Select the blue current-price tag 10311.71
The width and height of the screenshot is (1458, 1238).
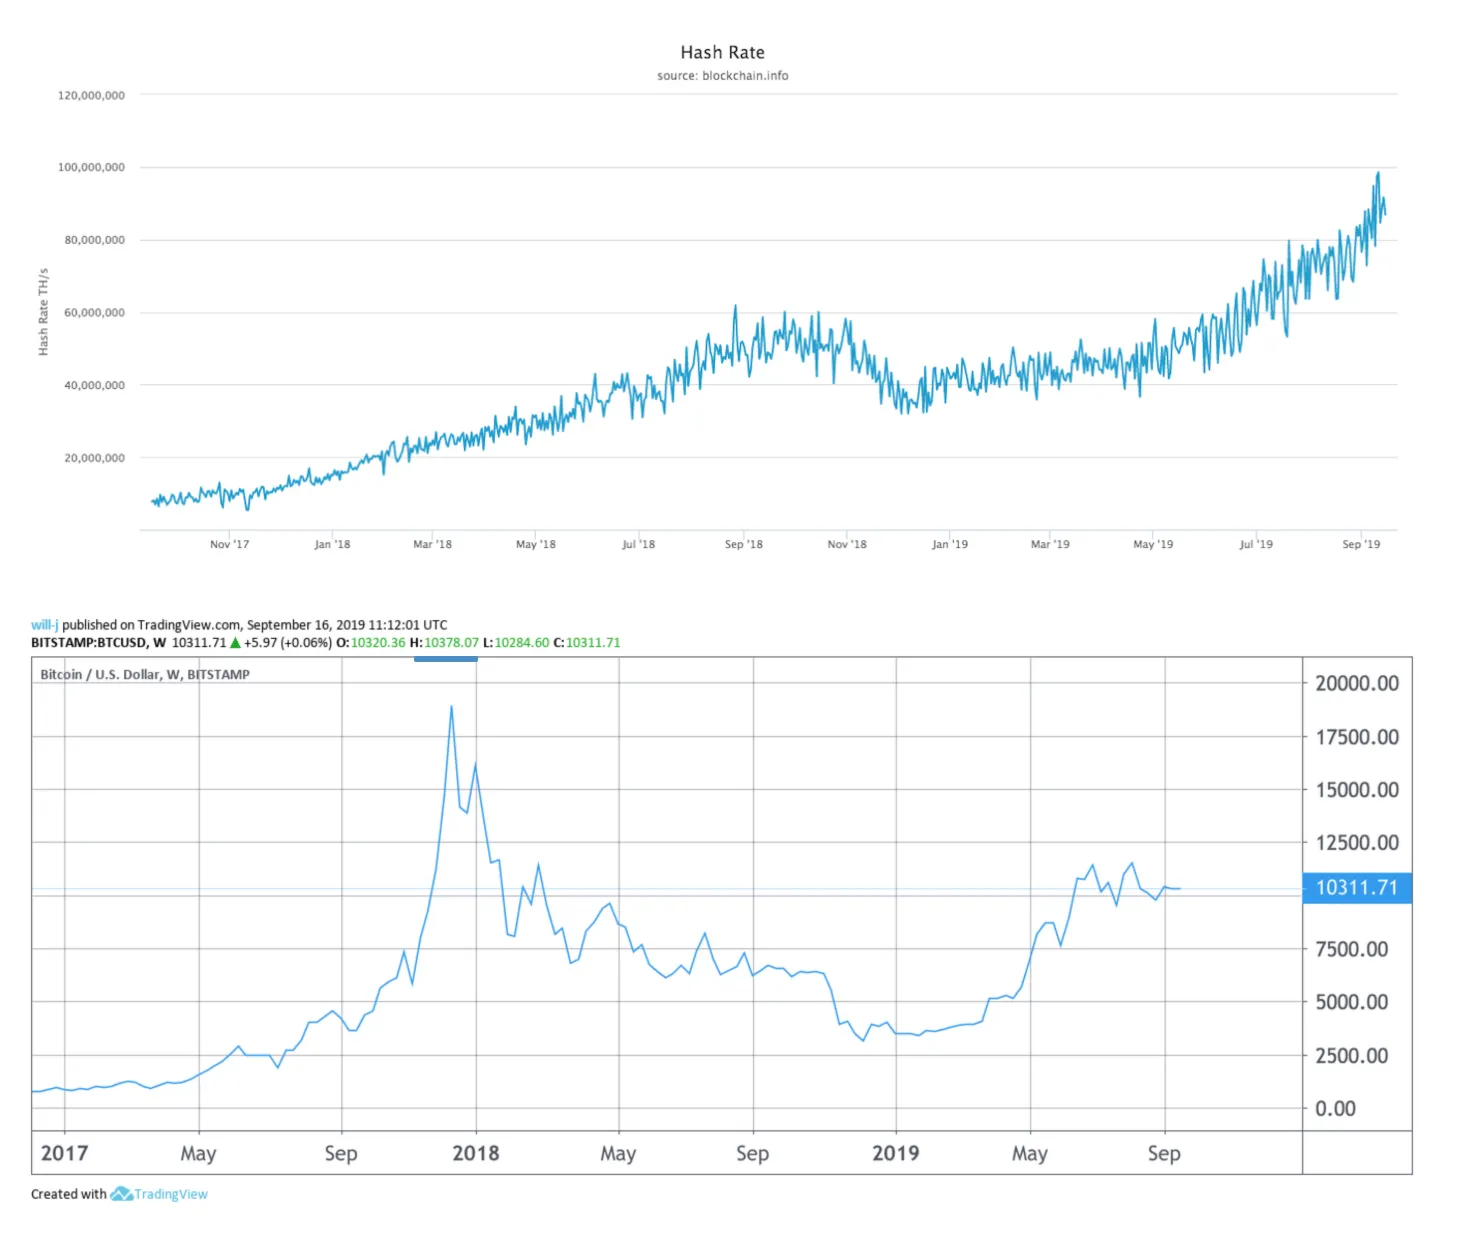click(x=1356, y=887)
